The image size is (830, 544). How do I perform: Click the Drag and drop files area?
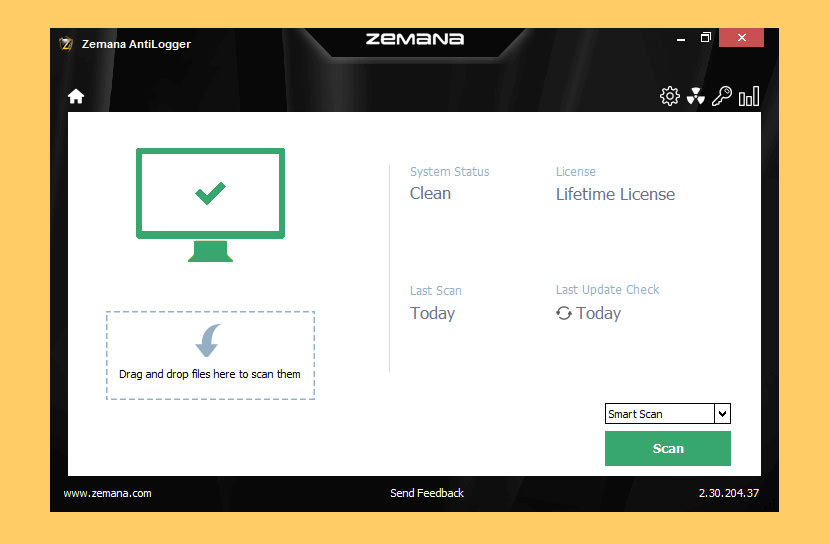(210, 355)
